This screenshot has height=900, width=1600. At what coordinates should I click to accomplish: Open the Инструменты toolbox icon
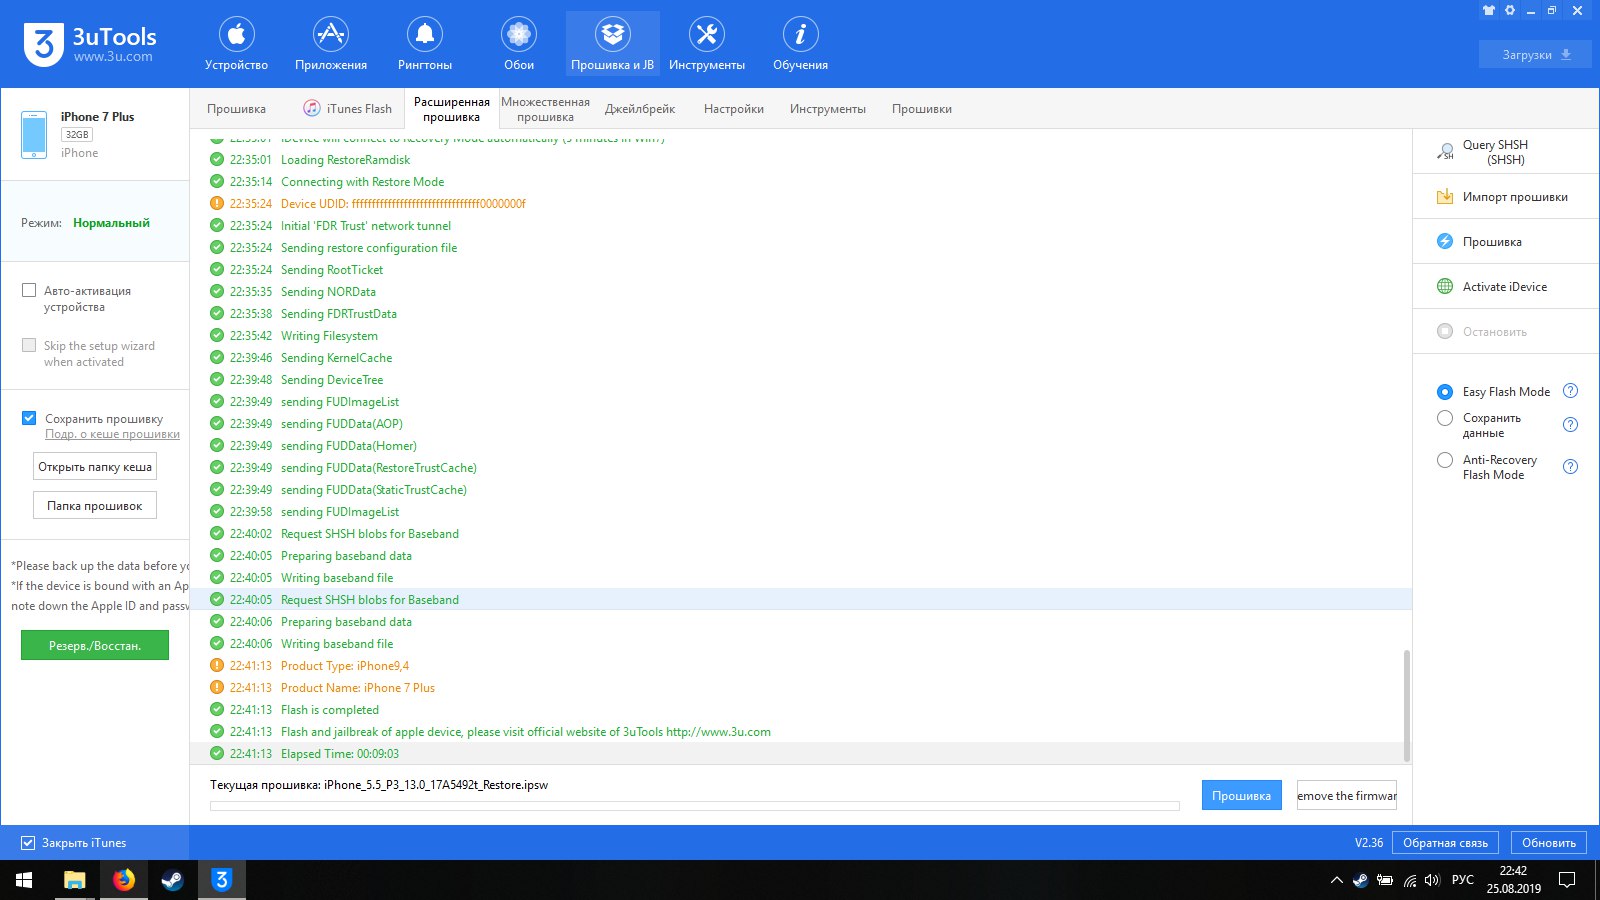tap(706, 35)
